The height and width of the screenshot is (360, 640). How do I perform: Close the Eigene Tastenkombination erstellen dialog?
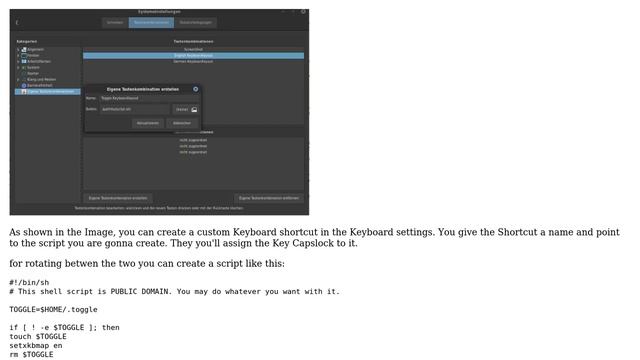click(x=196, y=89)
